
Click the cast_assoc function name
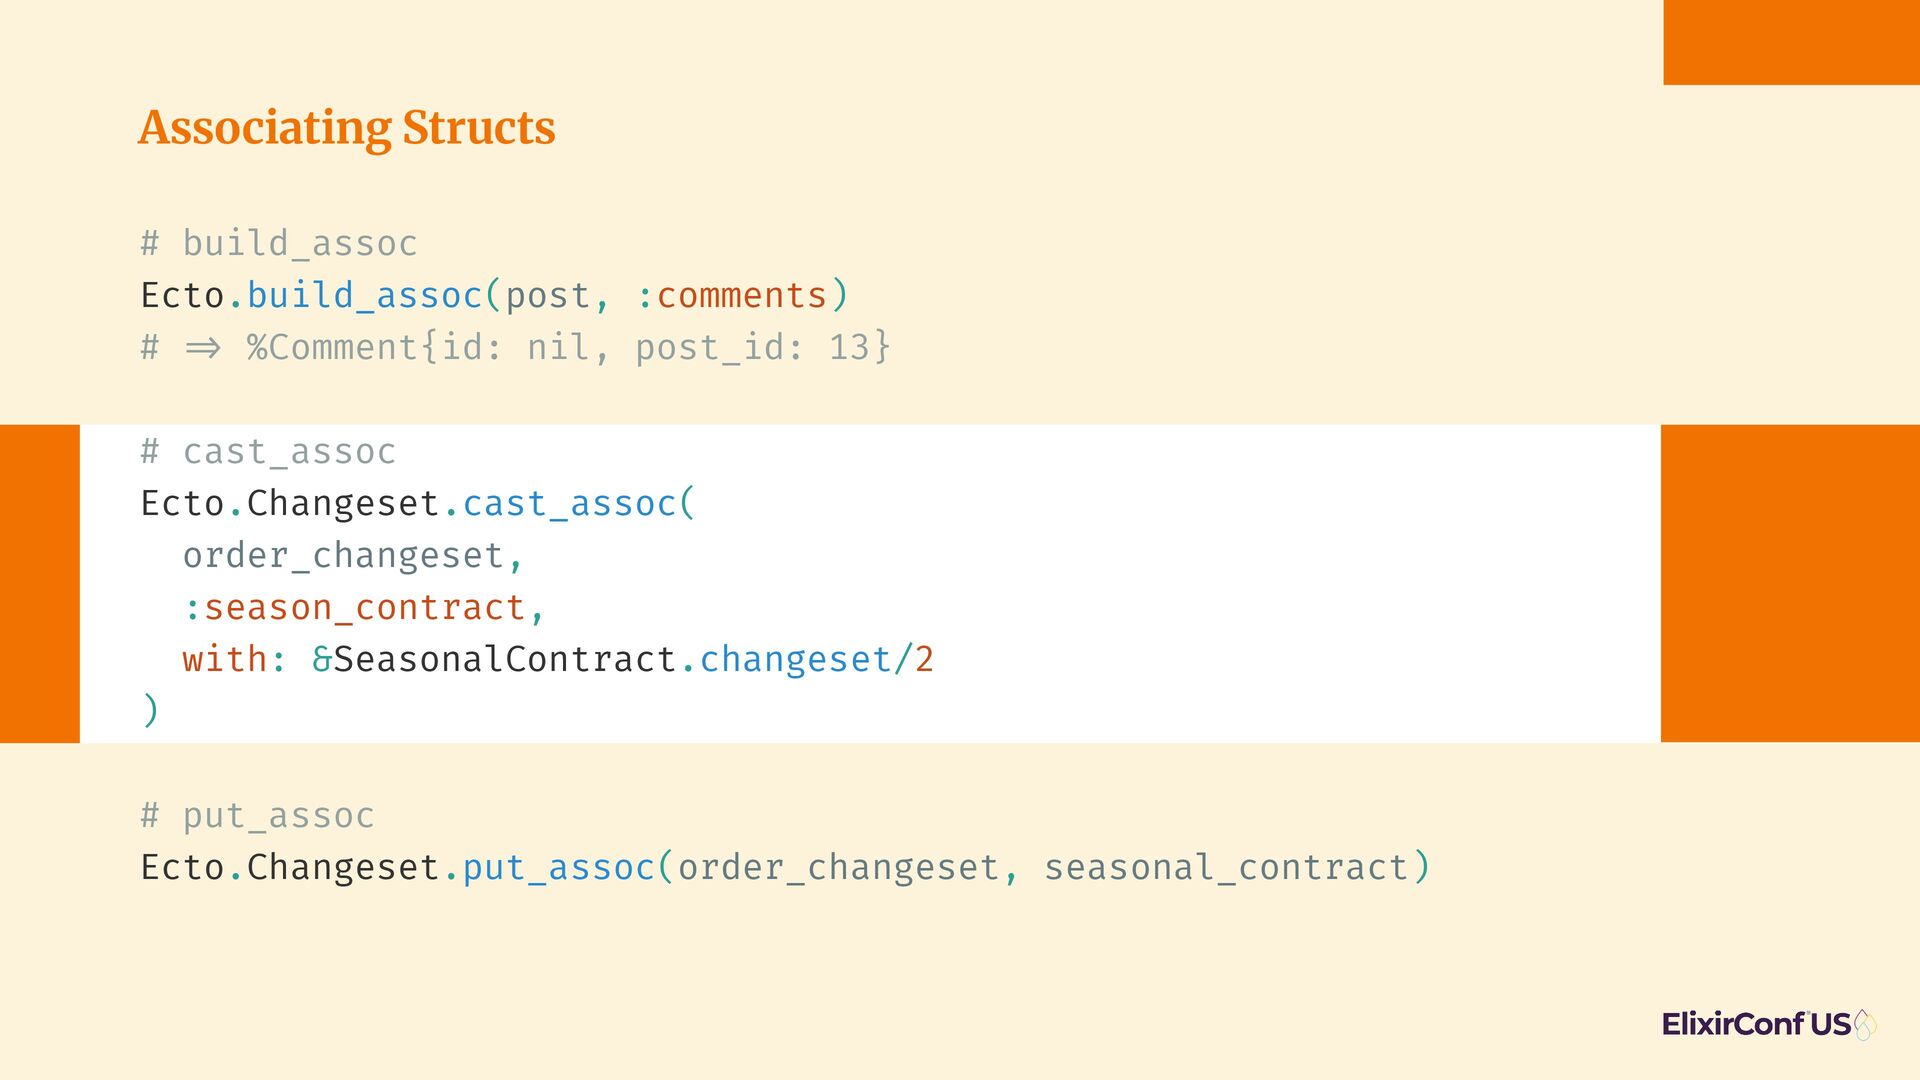tap(570, 504)
